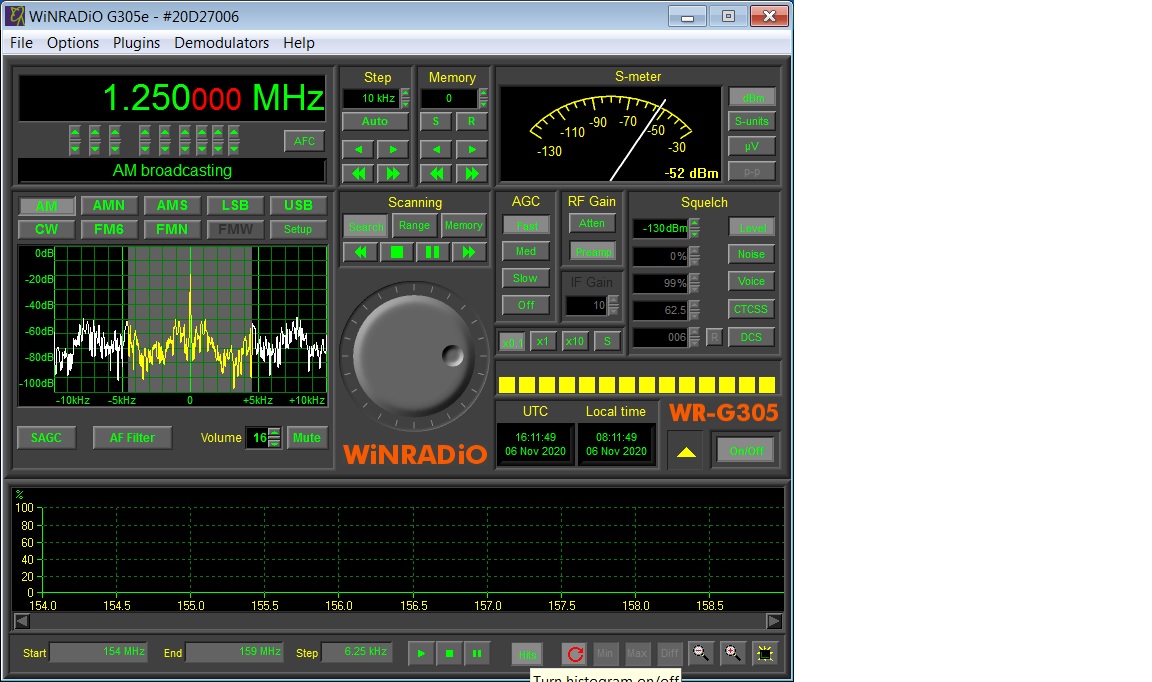Toggle the radio On/Off power button
Viewport: 1152px width, 682px height.
745,451
